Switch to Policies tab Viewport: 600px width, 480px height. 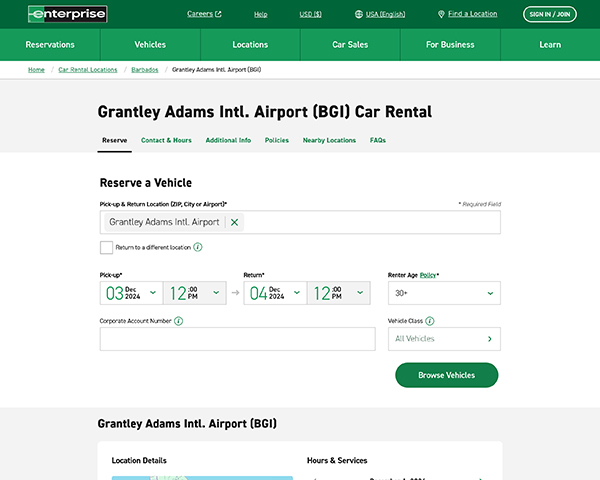(x=277, y=140)
